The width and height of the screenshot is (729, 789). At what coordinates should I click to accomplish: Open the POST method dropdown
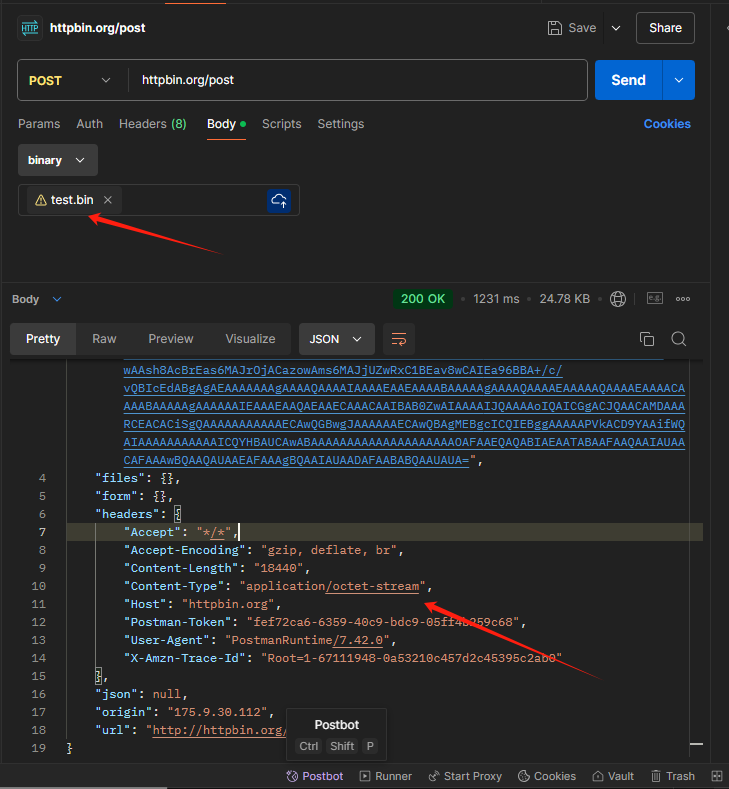pos(70,80)
